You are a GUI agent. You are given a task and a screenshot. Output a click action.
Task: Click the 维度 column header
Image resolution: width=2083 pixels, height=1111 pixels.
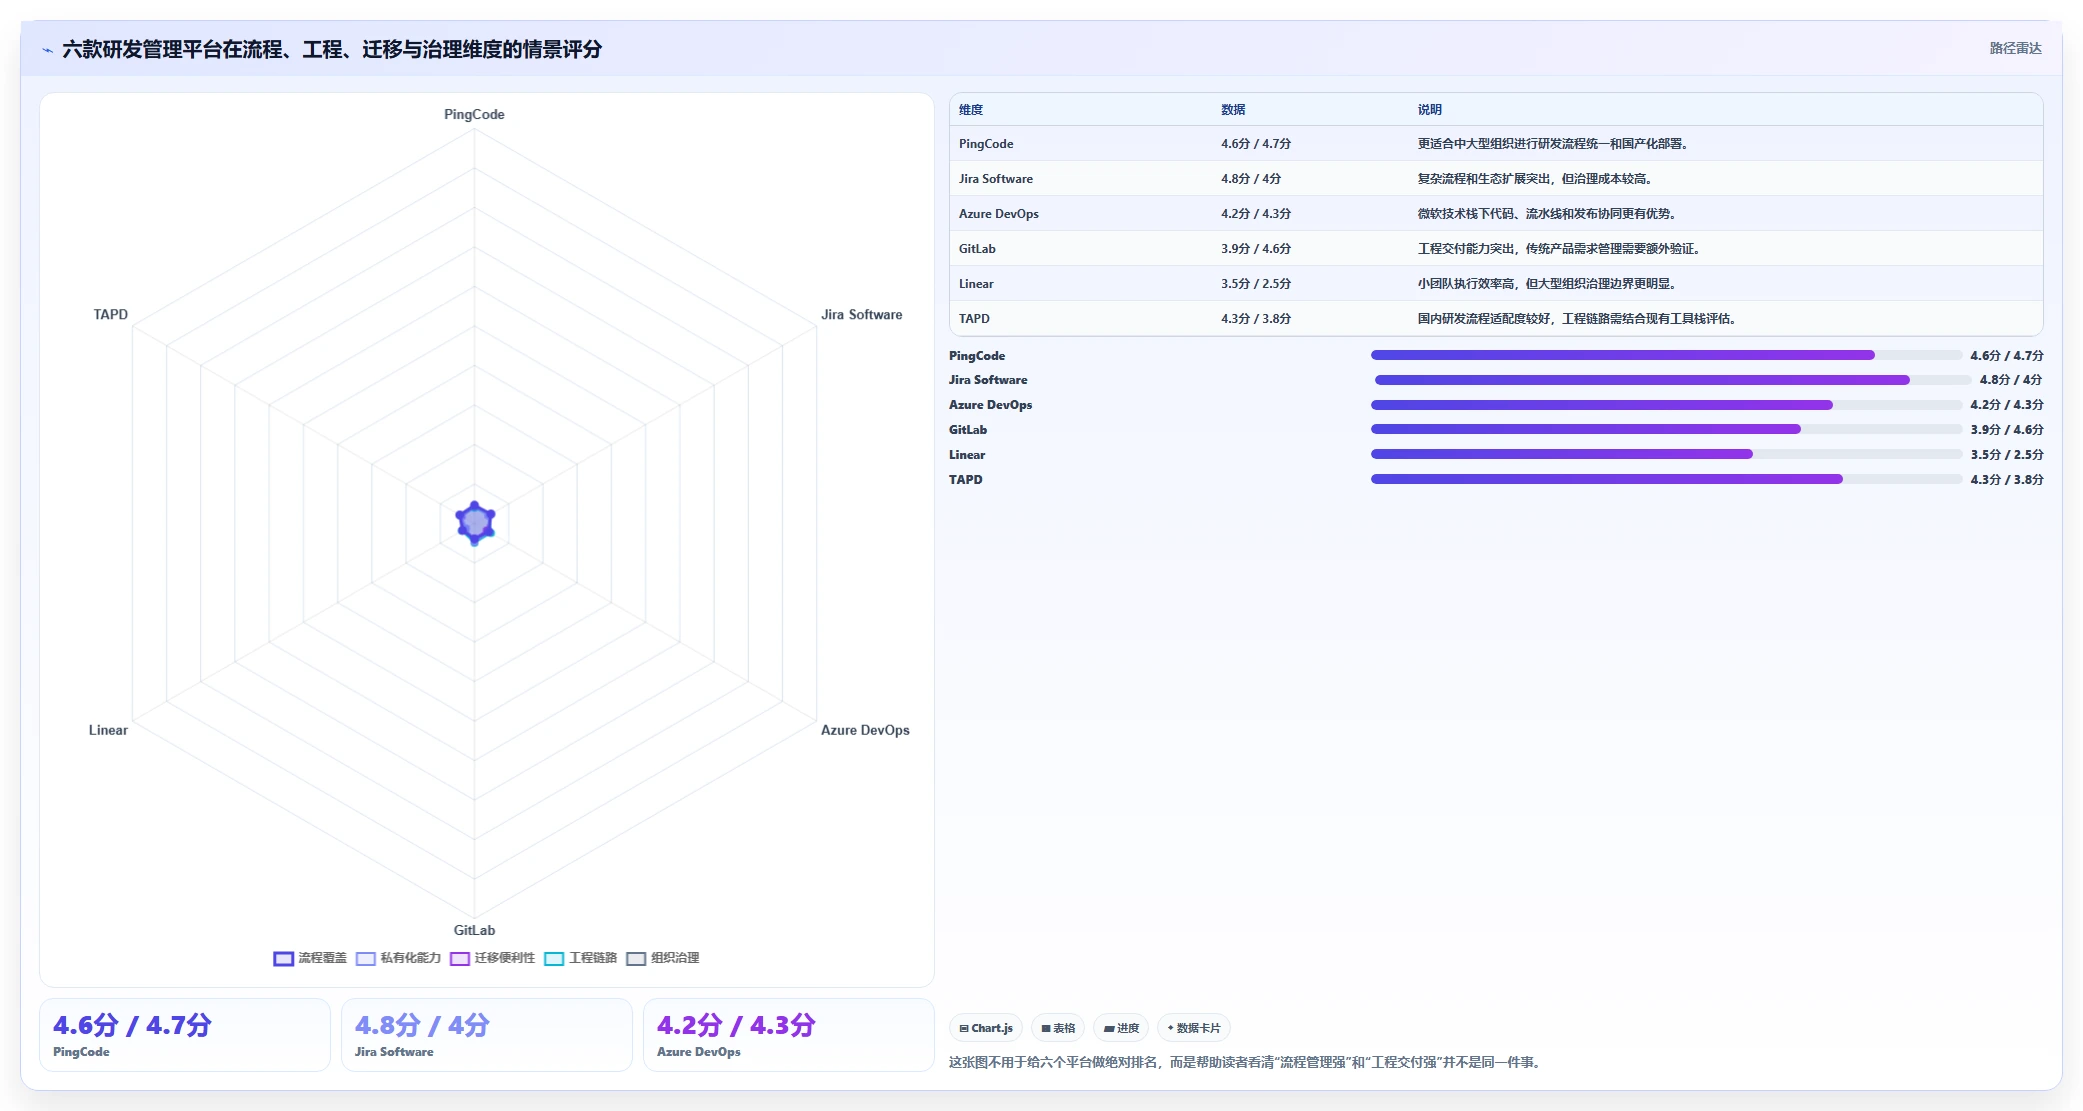(971, 110)
